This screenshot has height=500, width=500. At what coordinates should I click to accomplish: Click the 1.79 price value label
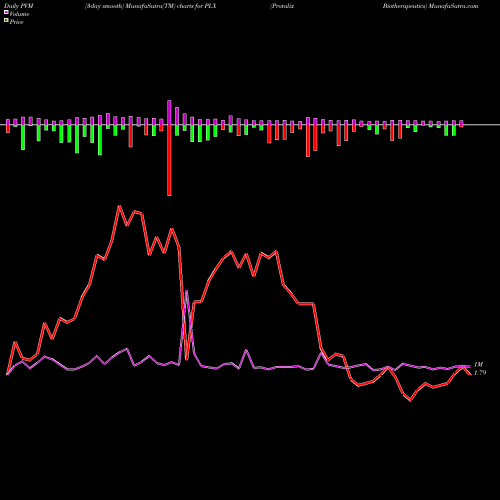(480, 373)
